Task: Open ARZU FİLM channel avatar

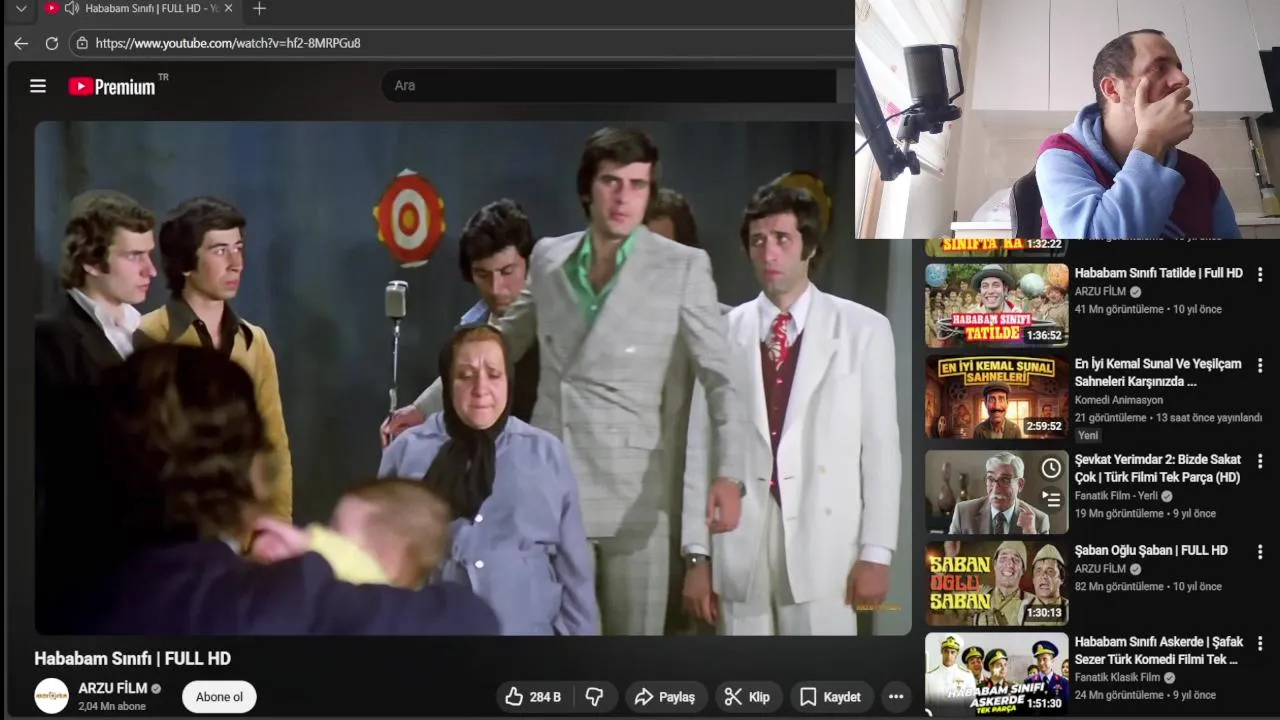Action: click(52, 696)
